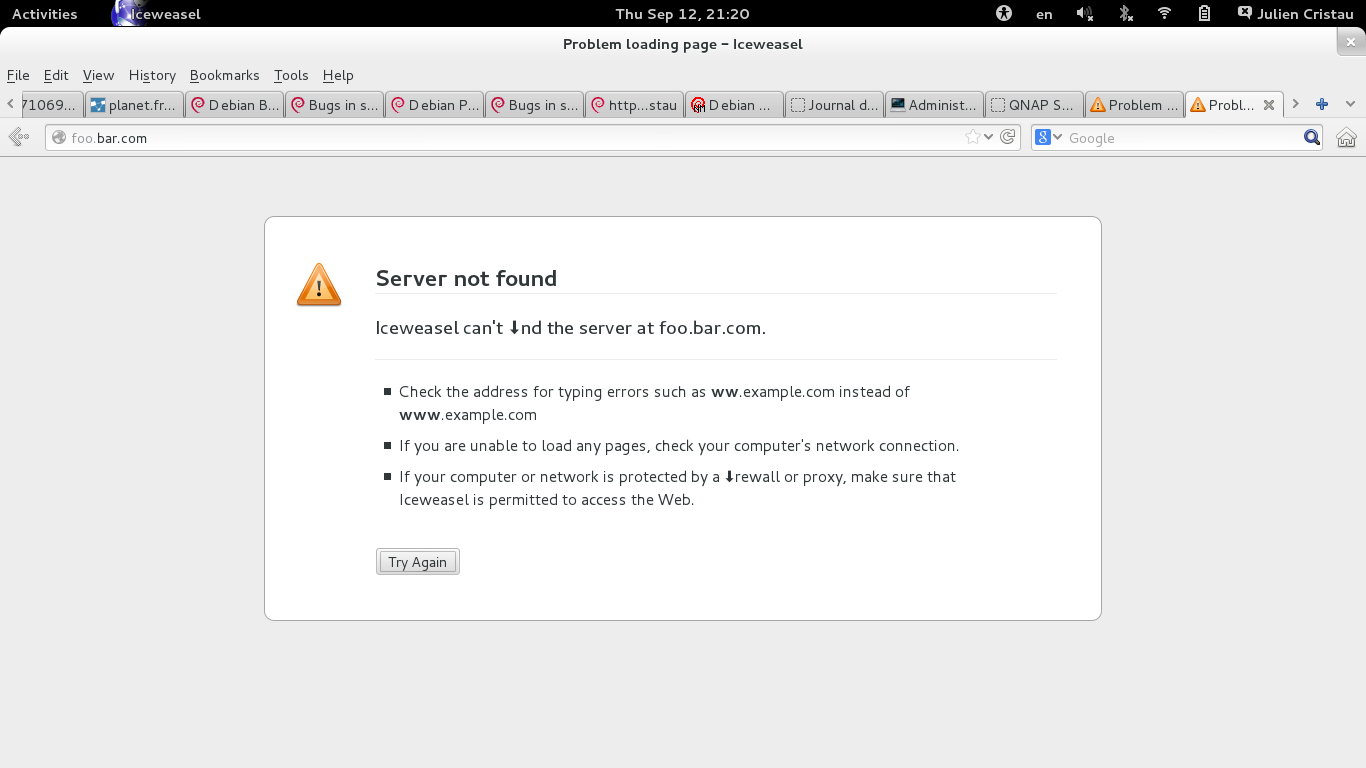Click the Wi-Fi network icon
The width and height of the screenshot is (1366, 768).
[x=1164, y=14]
